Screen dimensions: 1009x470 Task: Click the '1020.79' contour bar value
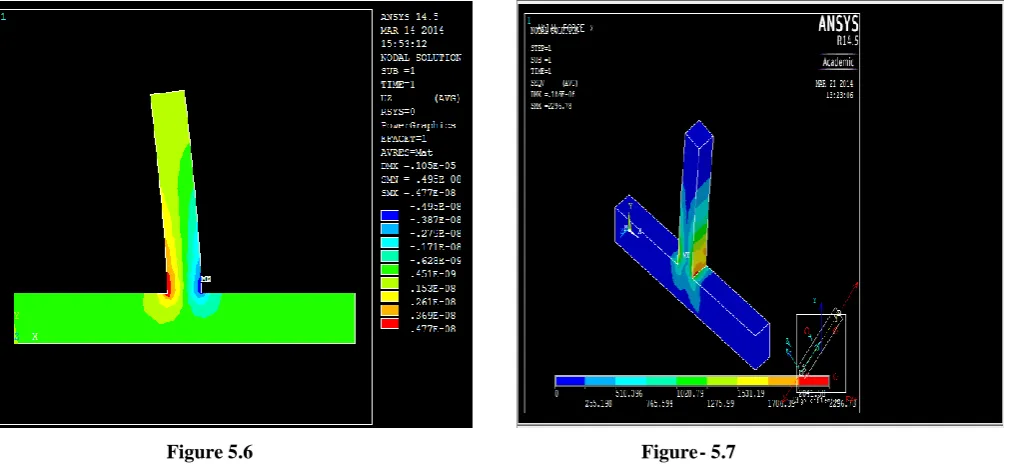click(690, 393)
